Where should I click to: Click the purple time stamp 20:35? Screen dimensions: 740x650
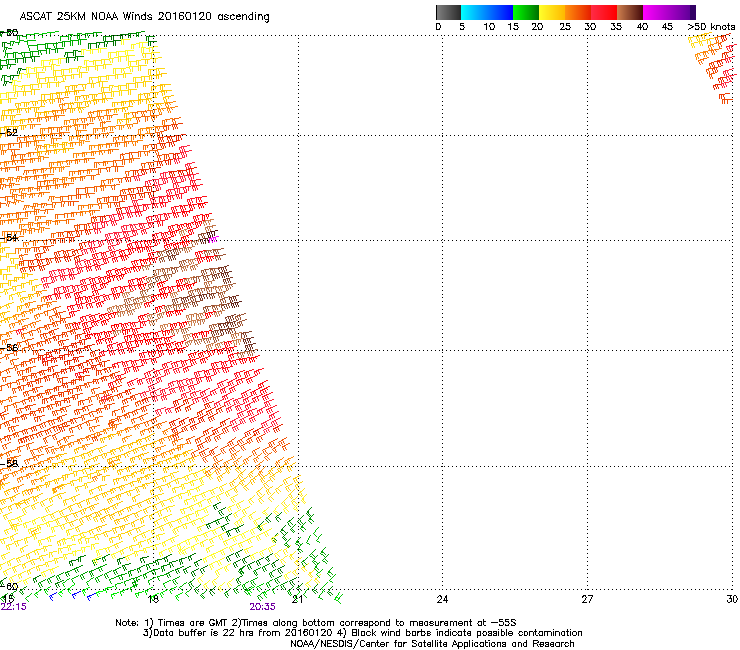coord(262,607)
